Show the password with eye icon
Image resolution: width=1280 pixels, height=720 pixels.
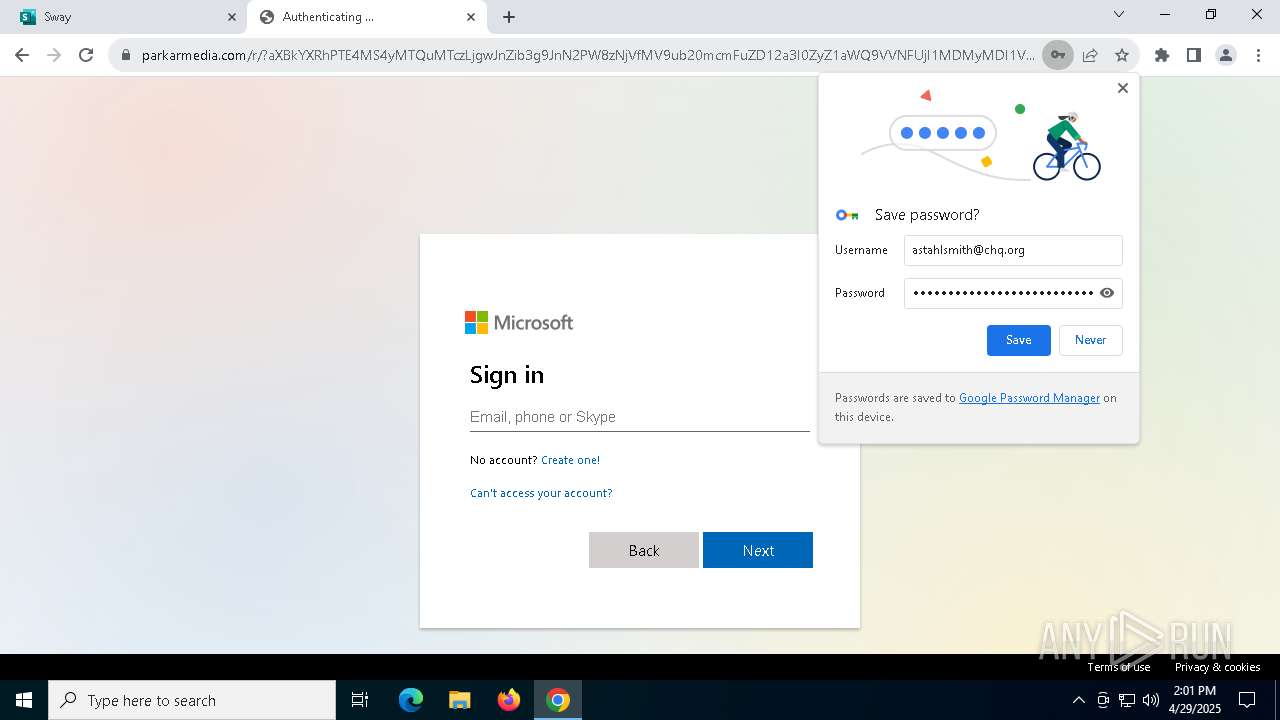1107,293
